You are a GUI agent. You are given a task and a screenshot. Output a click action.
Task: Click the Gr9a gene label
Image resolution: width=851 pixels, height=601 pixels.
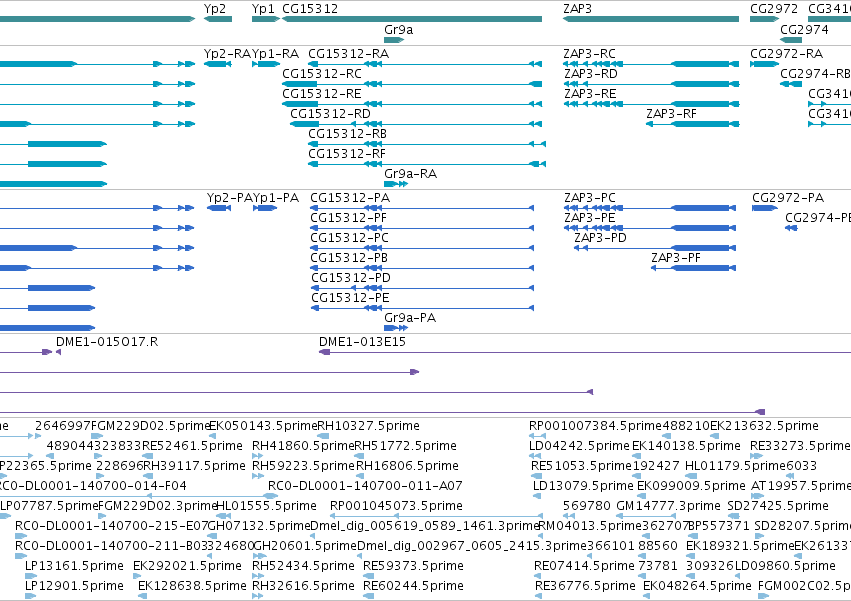tap(398, 29)
